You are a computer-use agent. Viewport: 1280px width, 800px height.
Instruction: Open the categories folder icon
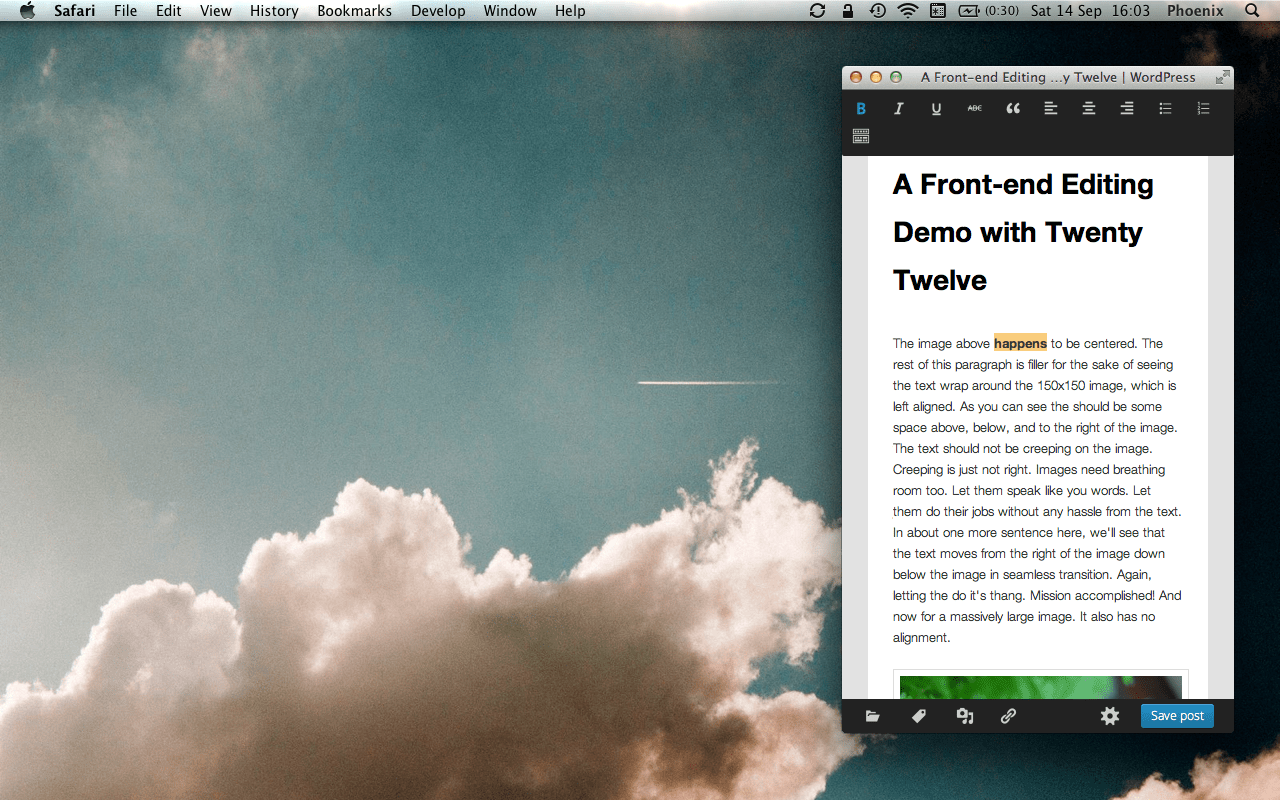click(872, 715)
